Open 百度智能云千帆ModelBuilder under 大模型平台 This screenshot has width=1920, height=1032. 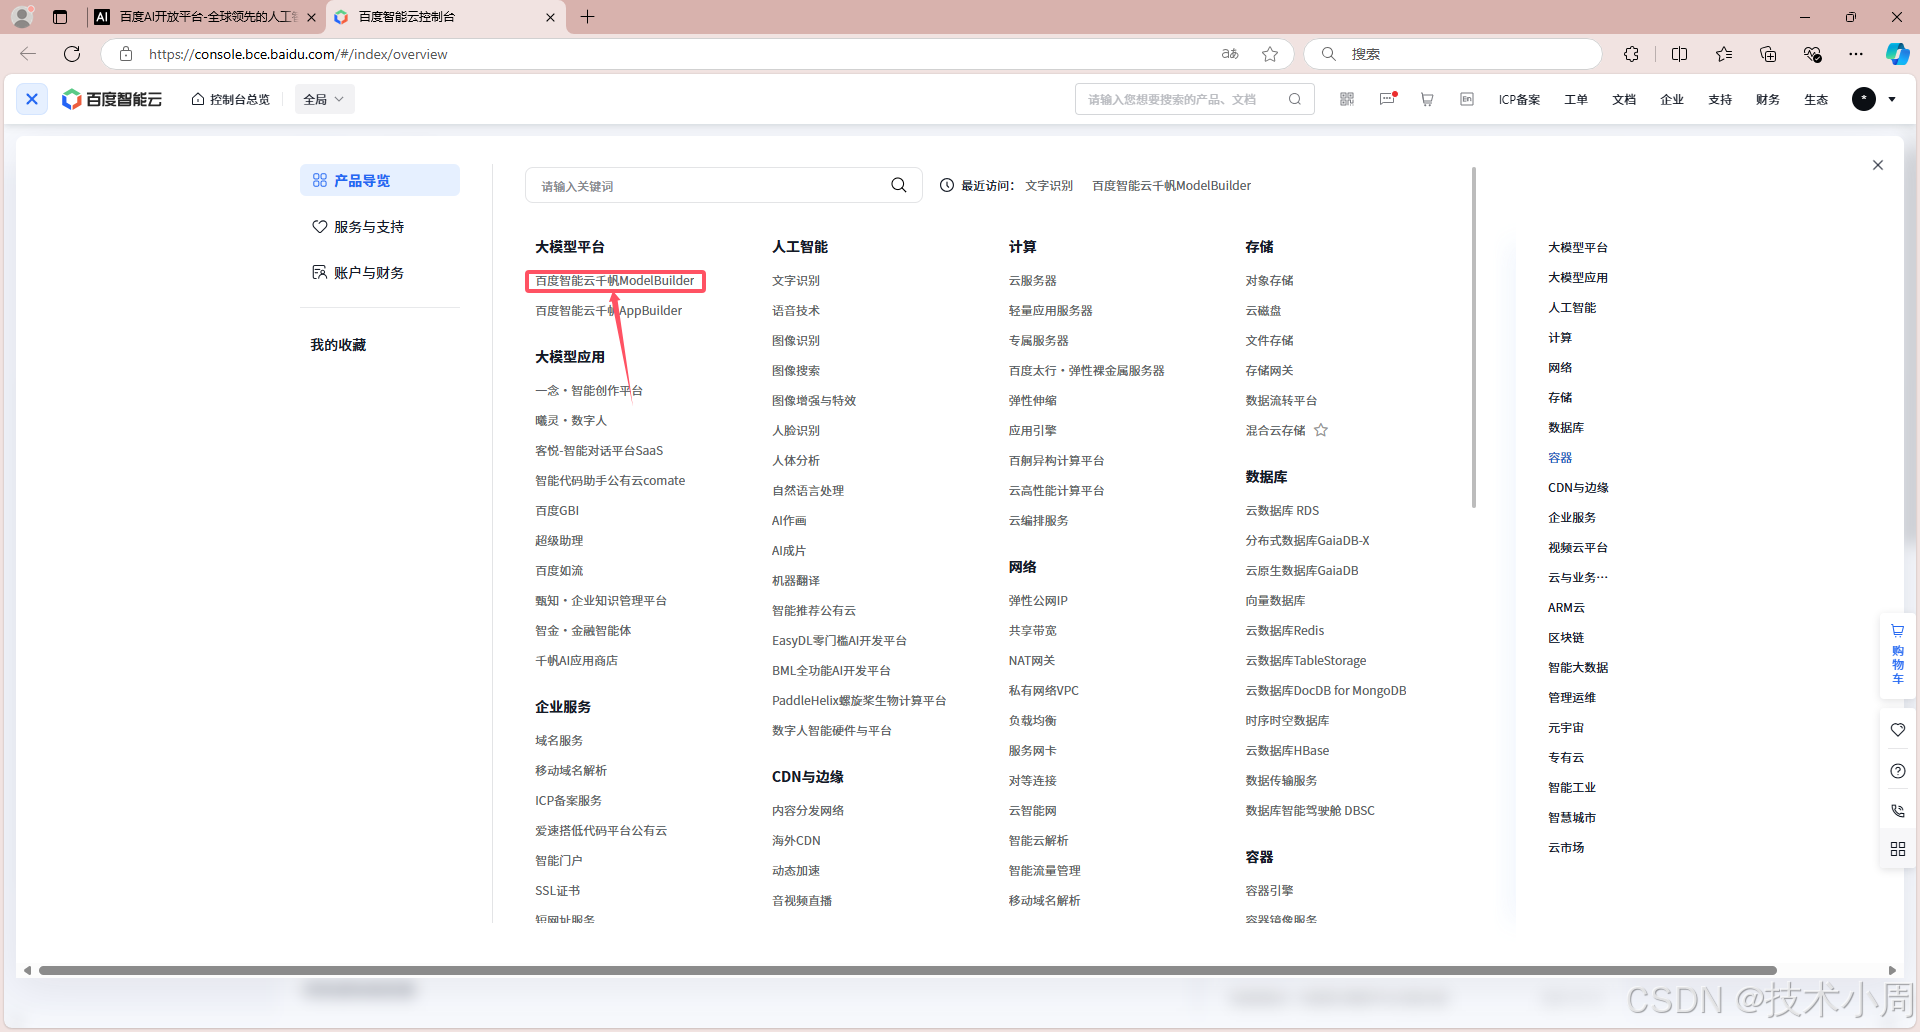[615, 281]
